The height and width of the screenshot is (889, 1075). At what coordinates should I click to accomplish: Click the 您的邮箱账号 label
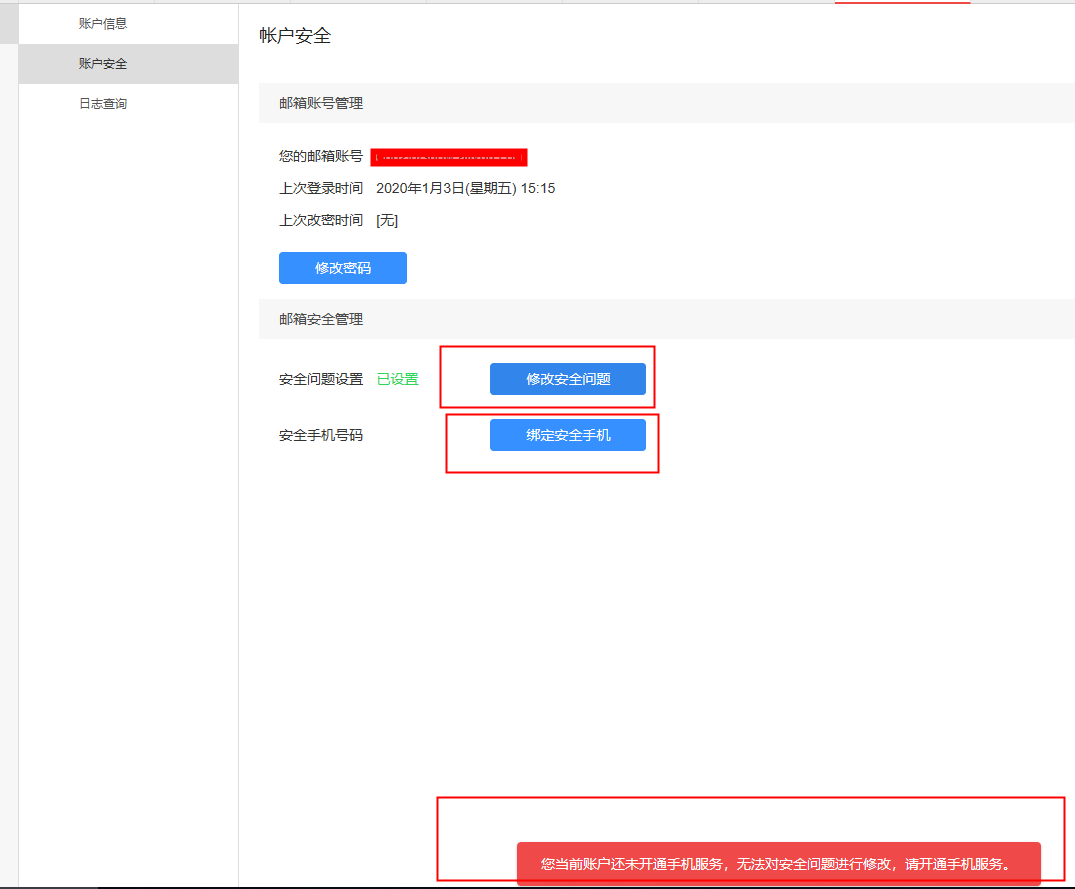tap(321, 157)
